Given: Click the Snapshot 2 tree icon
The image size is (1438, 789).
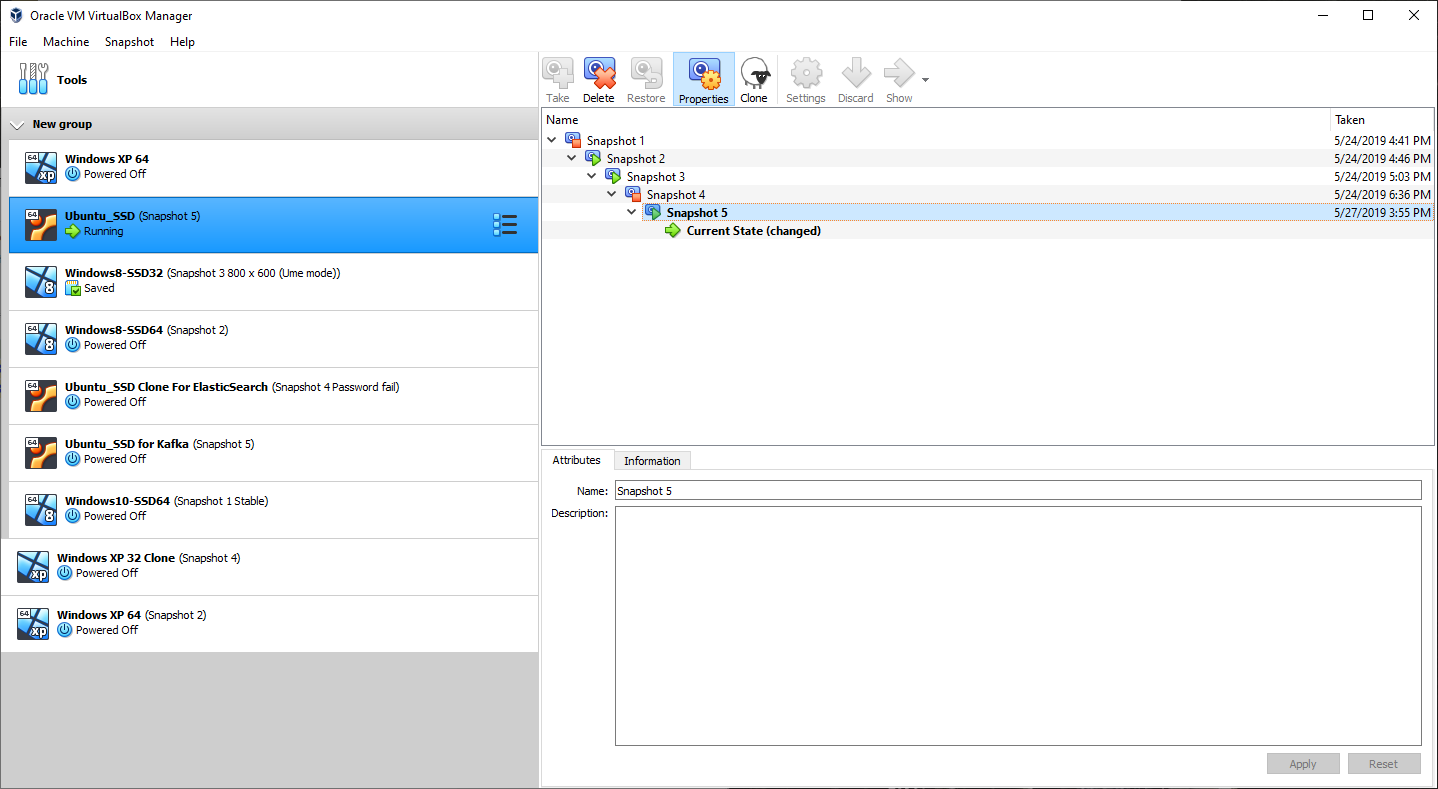Looking at the screenshot, I should click(593, 158).
